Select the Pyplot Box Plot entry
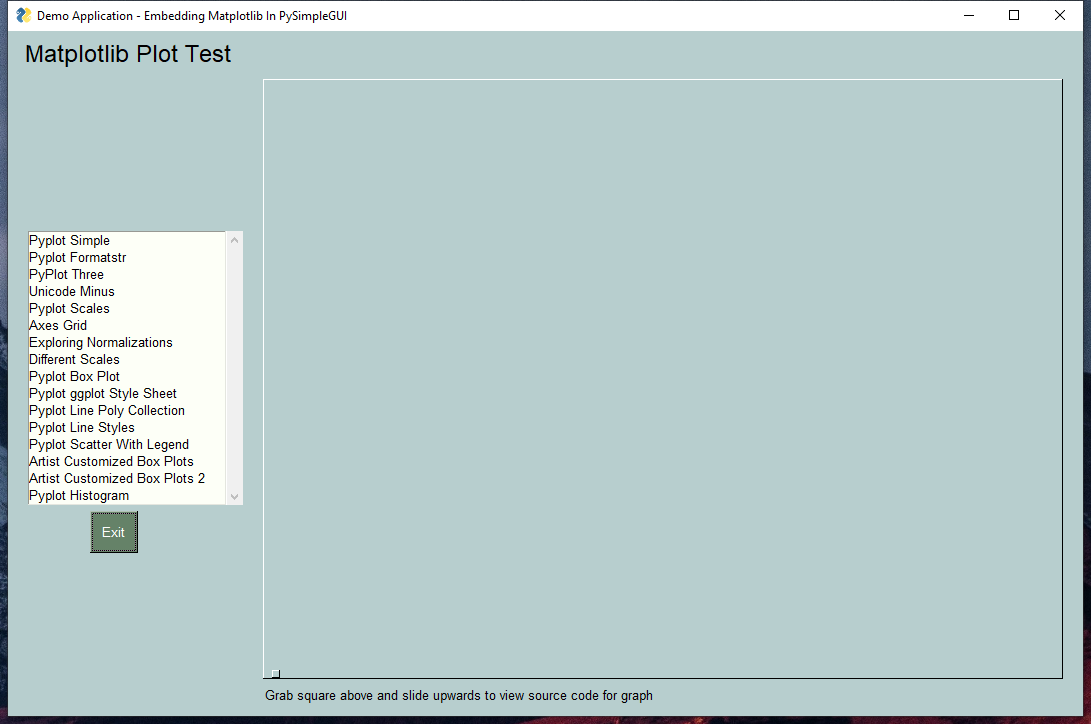1091x724 pixels. (x=75, y=377)
